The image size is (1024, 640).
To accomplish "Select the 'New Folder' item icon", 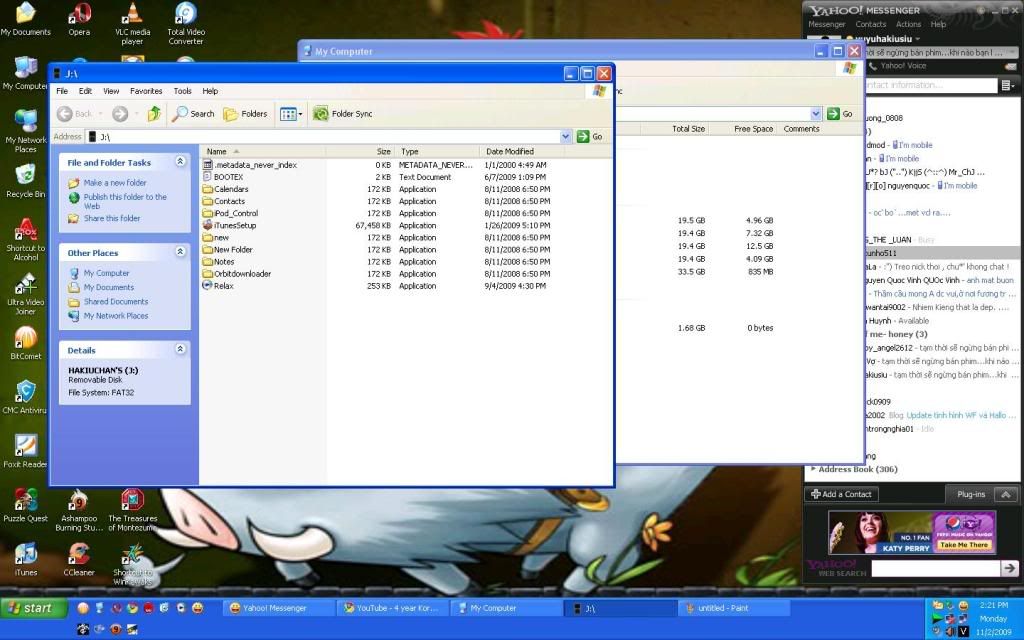I will pos(208,249).
